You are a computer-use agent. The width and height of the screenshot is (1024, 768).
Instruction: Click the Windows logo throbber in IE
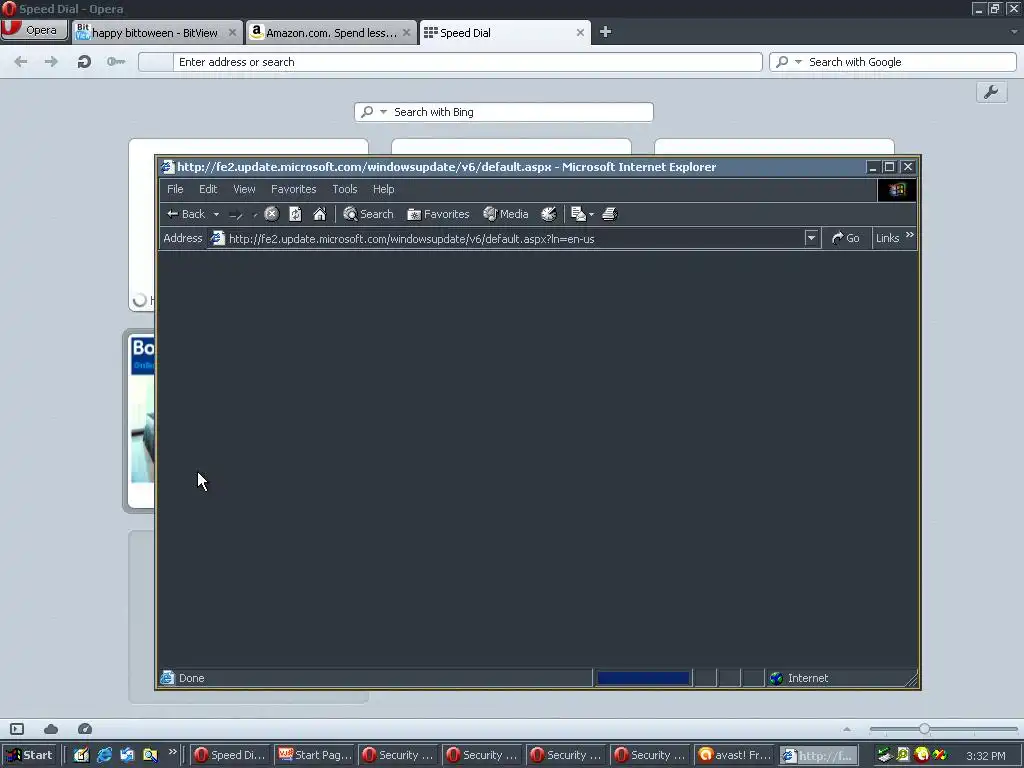897,189
